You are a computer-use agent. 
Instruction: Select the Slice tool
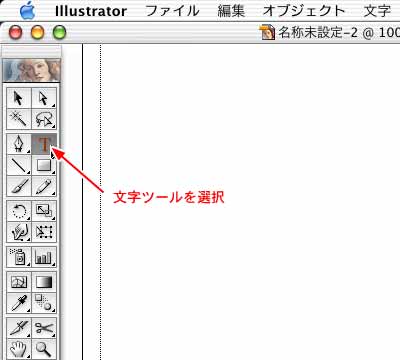tap(19, 328)
